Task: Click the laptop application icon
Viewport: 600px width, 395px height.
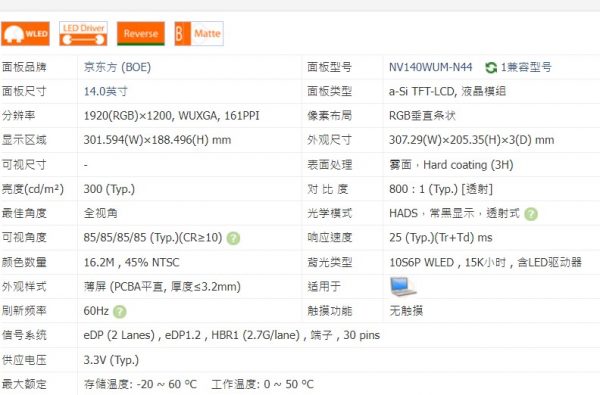Action: [403, 287]
